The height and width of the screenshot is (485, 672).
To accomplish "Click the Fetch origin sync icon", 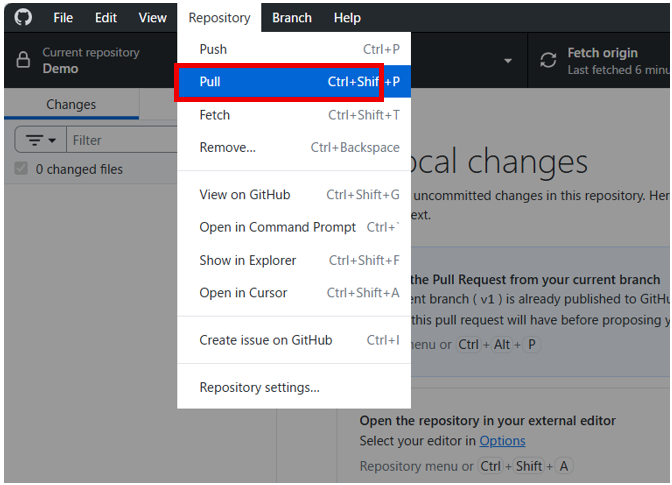I will (x=548, y=60).
